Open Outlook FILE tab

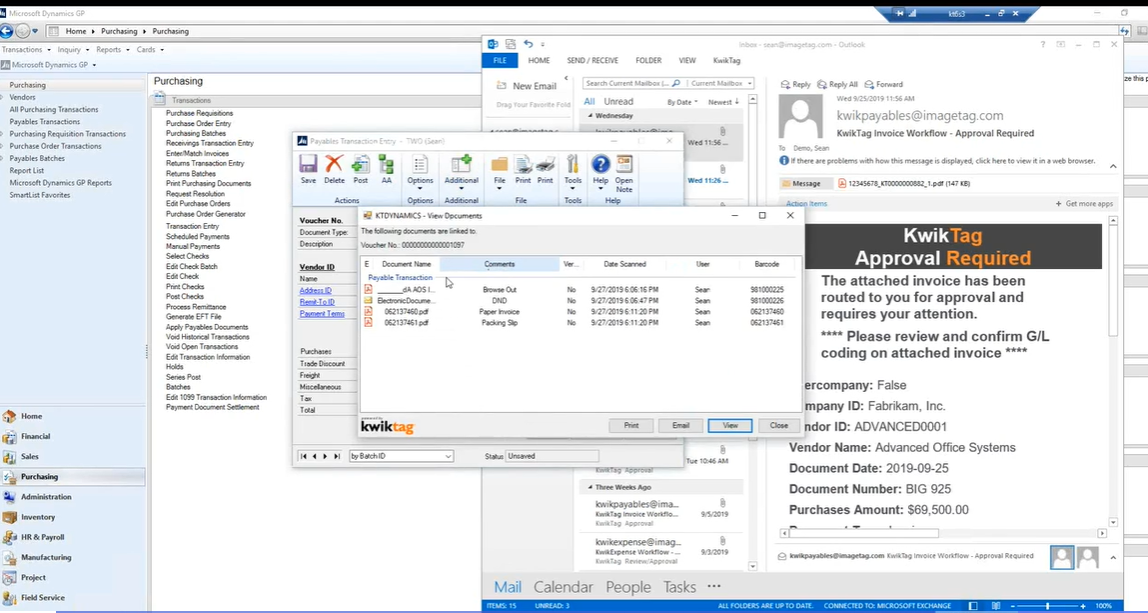[500, 61]
